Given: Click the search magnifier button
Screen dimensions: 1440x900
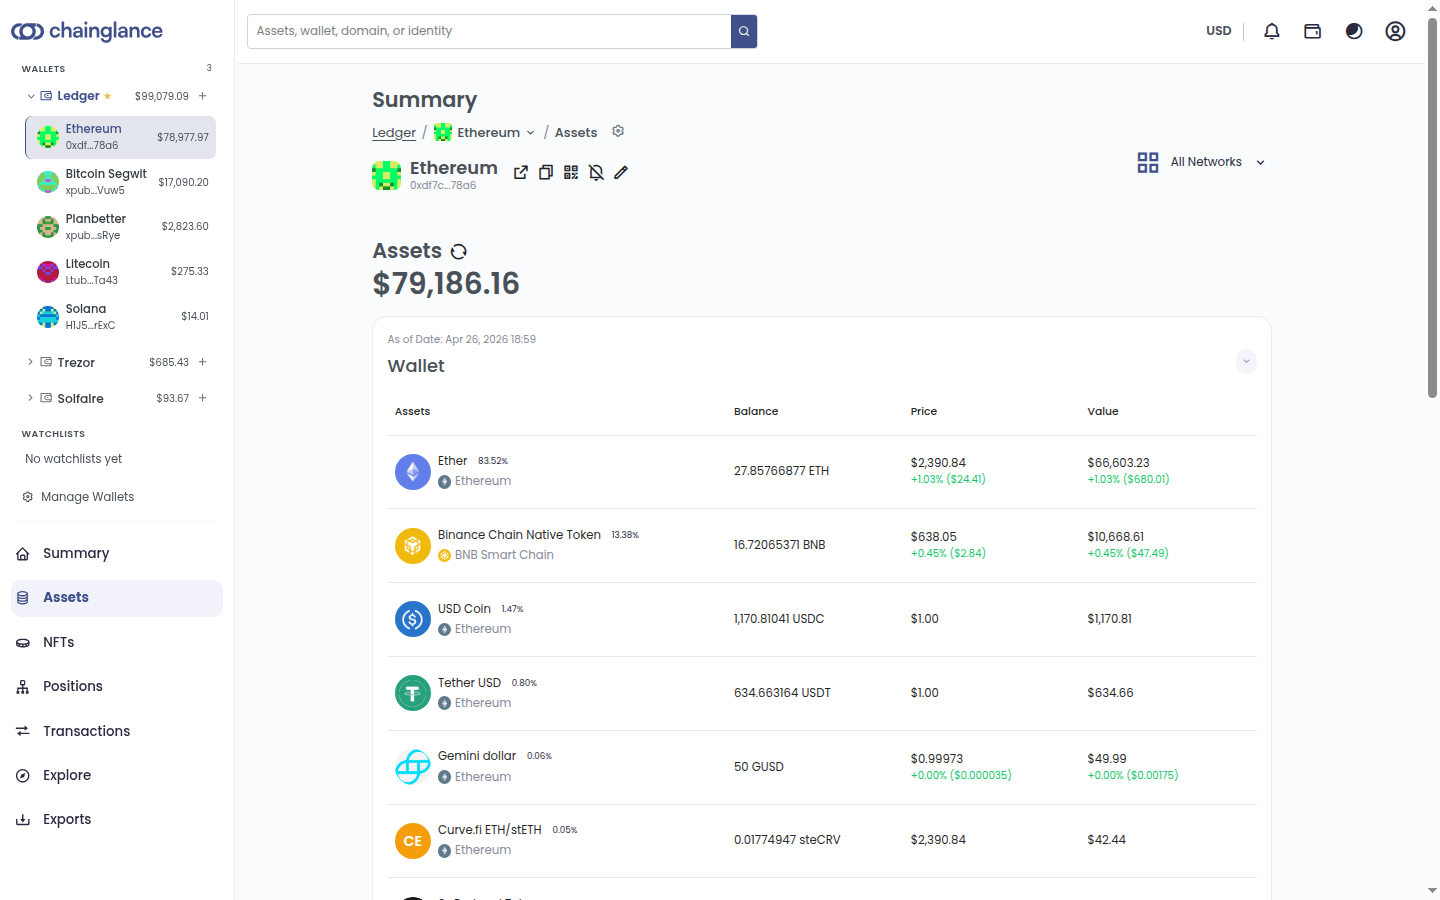Looking at the screenshot, I should (744, 31).
